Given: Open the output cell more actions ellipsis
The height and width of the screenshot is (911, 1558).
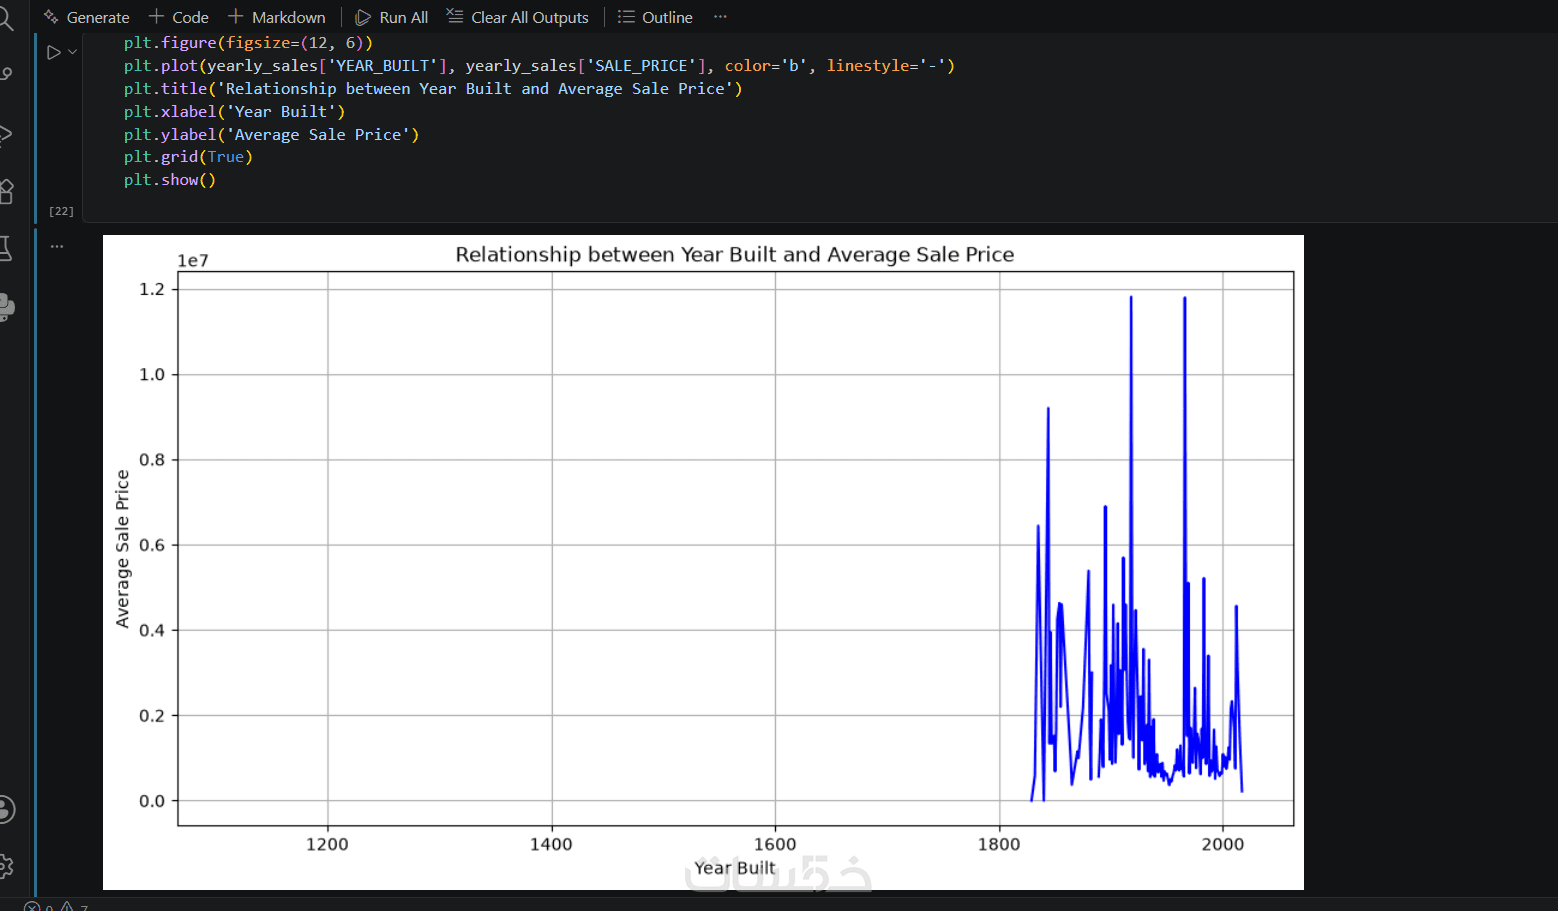Looking at the screenshot, I should click(57, 246).
